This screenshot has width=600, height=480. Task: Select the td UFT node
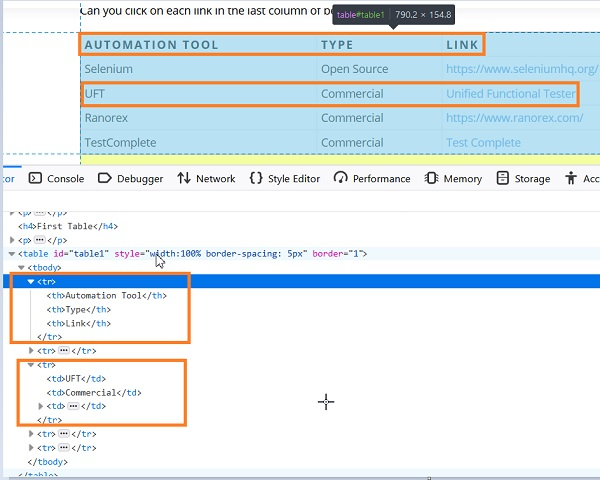pos(76,379)
